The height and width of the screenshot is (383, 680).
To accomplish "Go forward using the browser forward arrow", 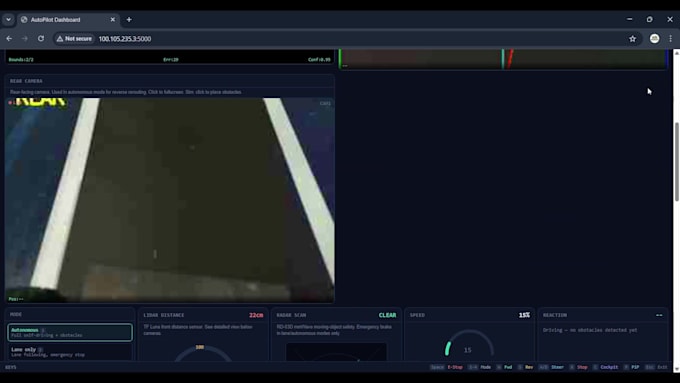I will tap(25, 39).
